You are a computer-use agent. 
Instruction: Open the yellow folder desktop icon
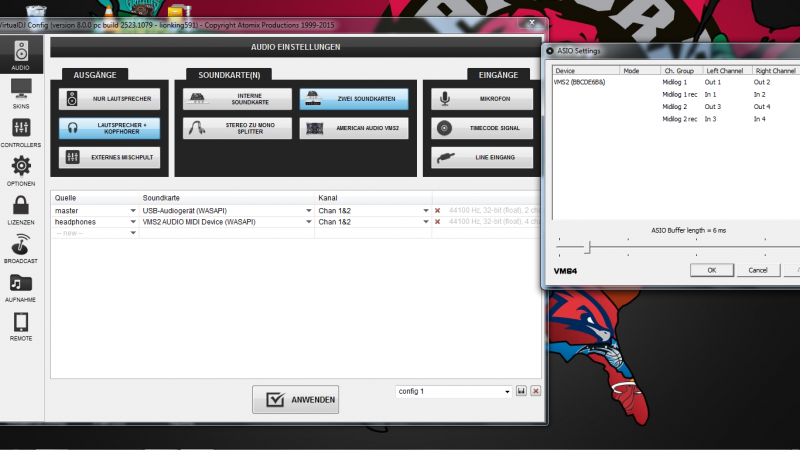(x=177, y=10)
